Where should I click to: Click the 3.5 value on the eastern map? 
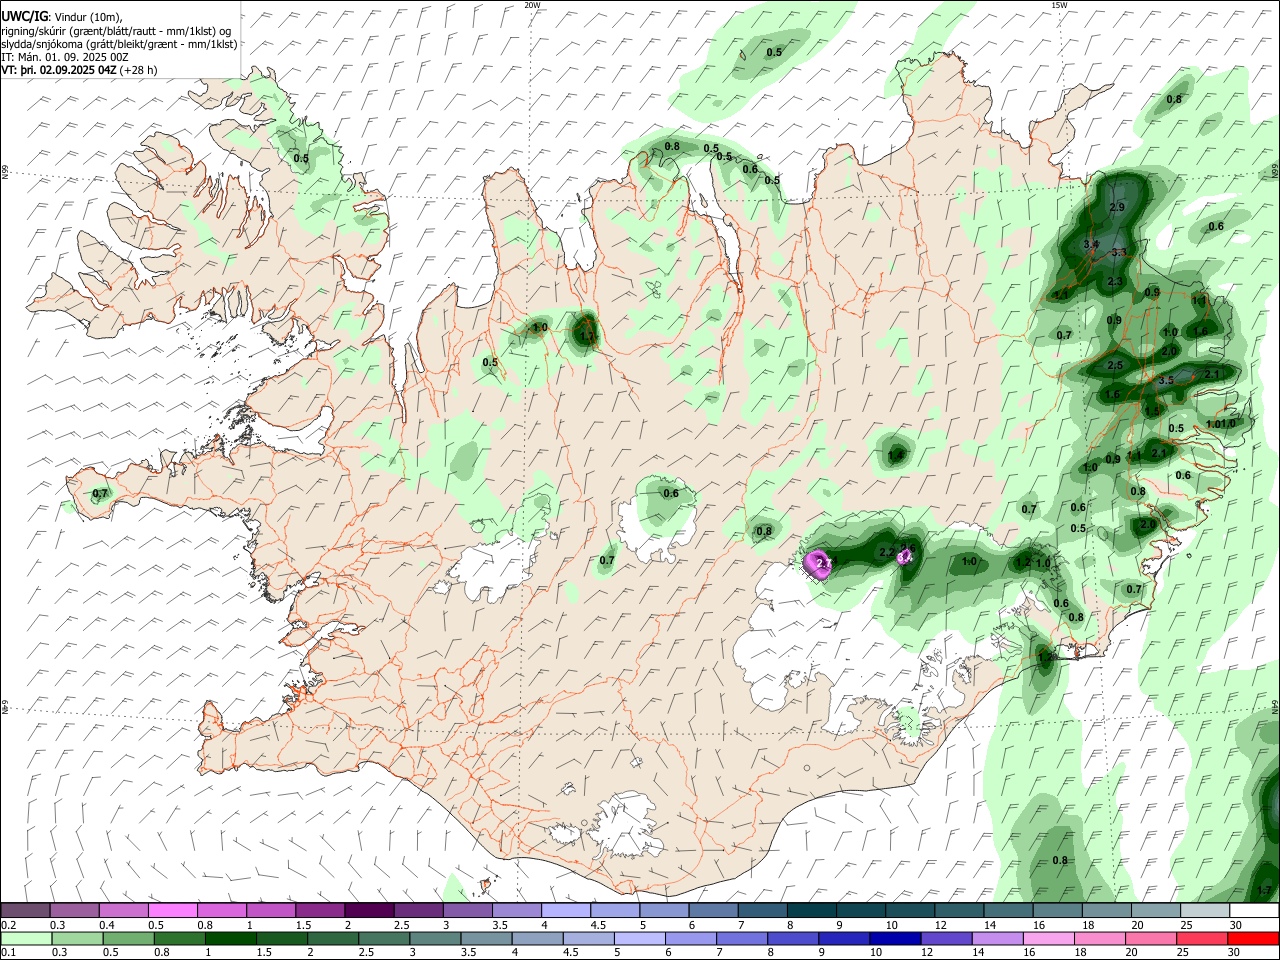tap(1165, 381)
